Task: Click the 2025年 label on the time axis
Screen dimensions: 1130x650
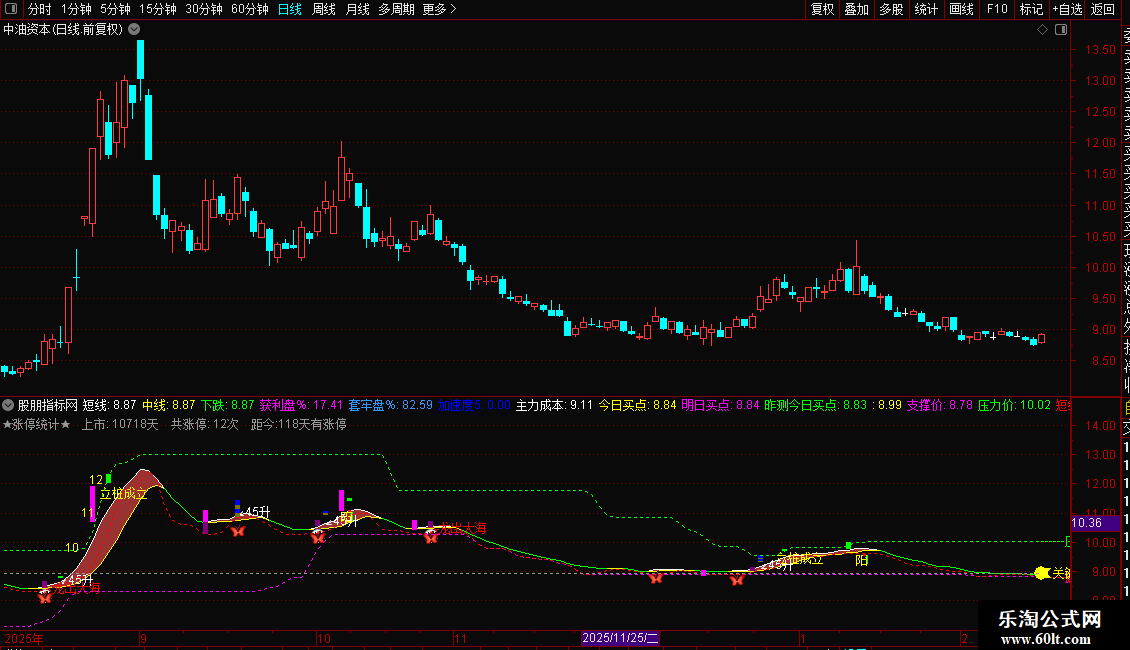Action: coord(24,638)
